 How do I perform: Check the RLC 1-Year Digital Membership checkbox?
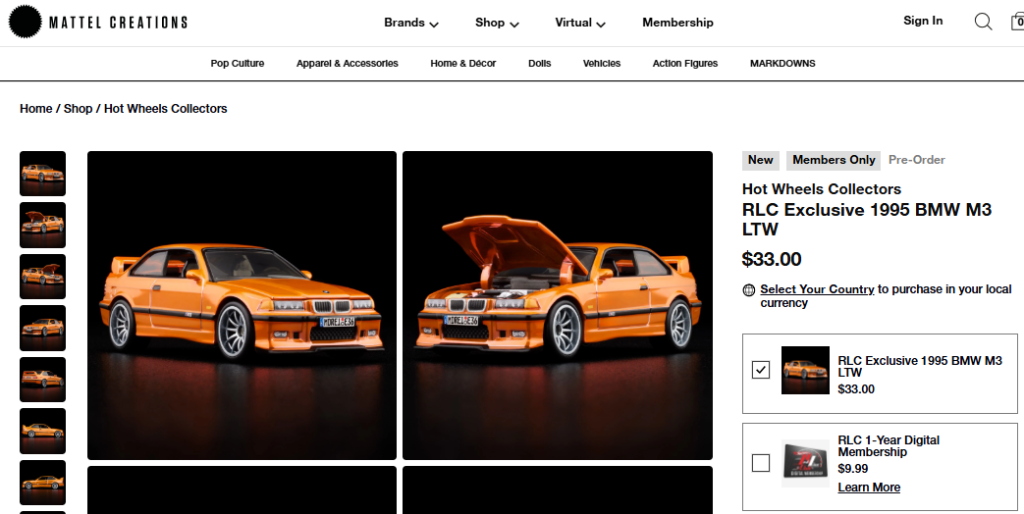pos(761,463)
